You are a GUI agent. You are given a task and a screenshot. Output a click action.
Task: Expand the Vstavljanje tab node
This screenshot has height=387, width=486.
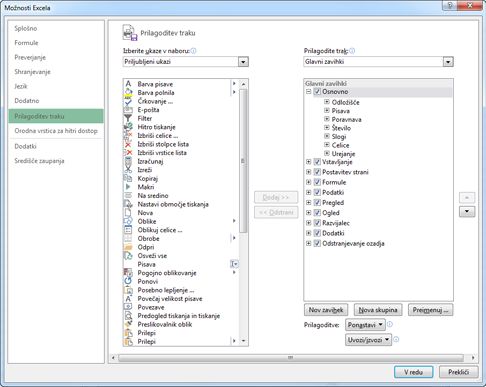(x=309, y=162)
